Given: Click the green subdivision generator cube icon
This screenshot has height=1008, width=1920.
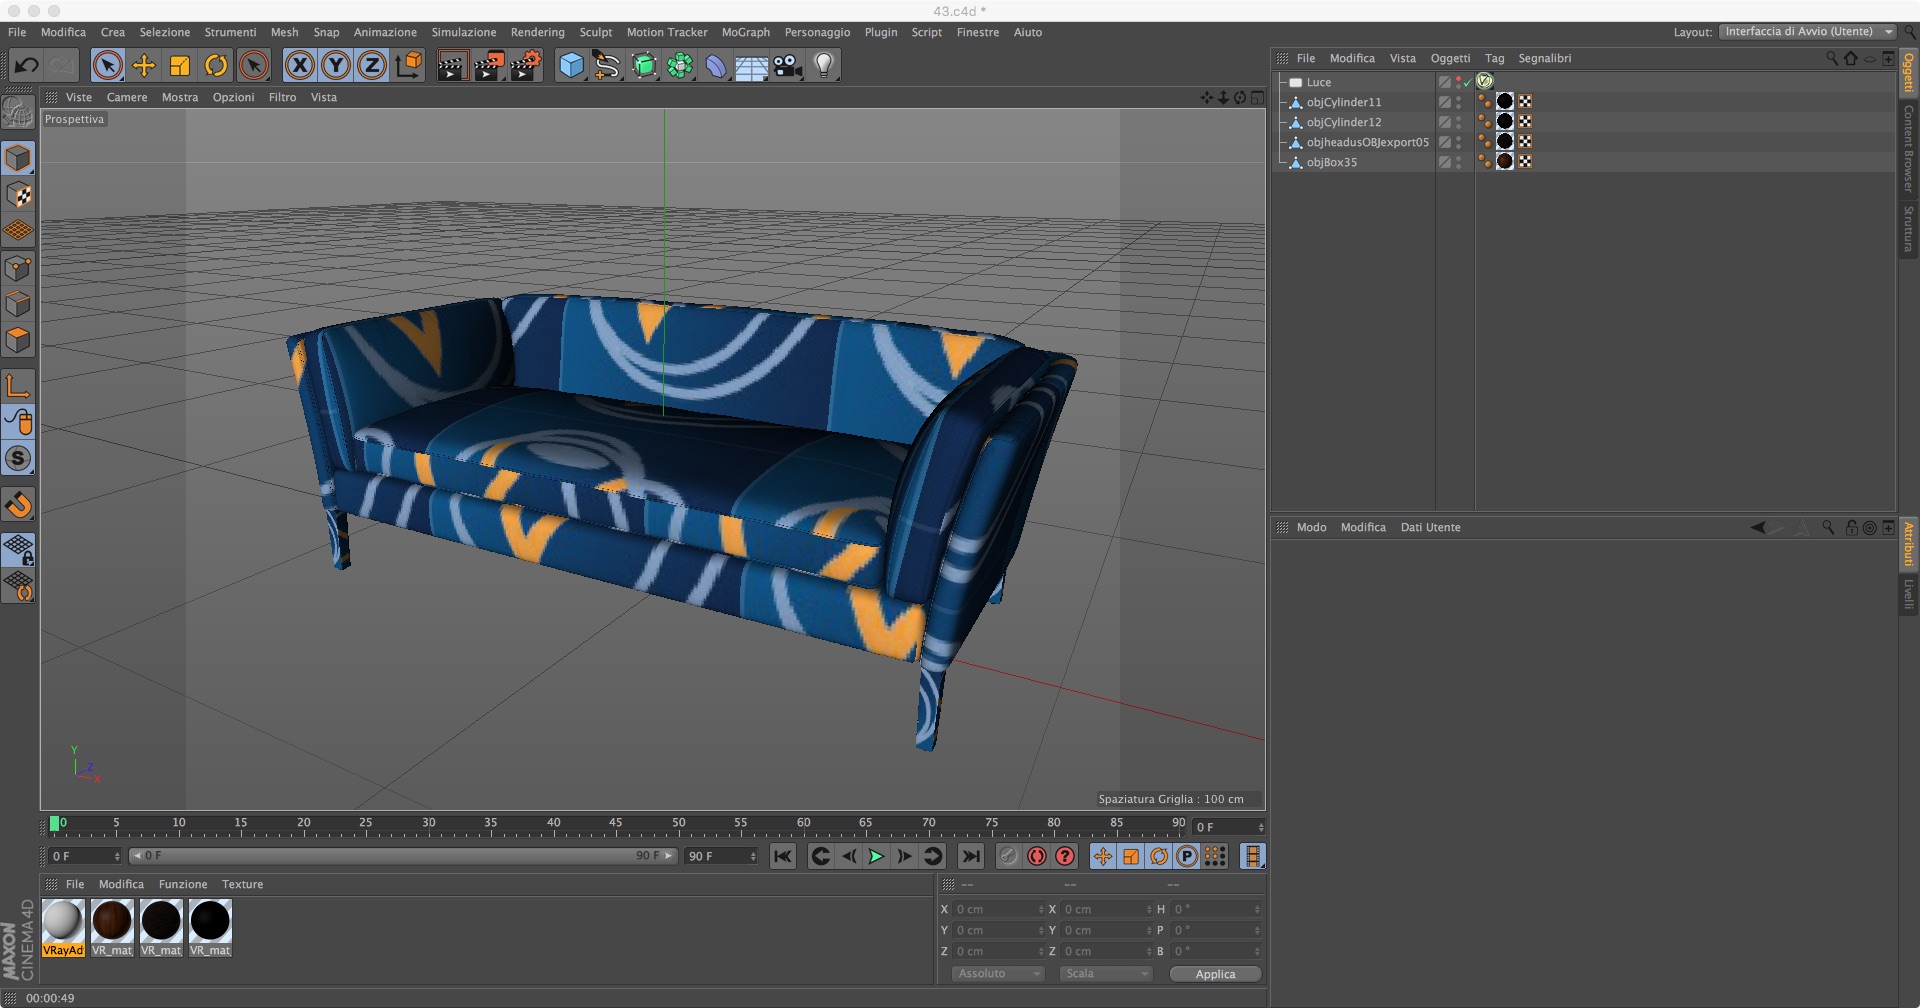Looking at the screenshot, I should point(644,66).
